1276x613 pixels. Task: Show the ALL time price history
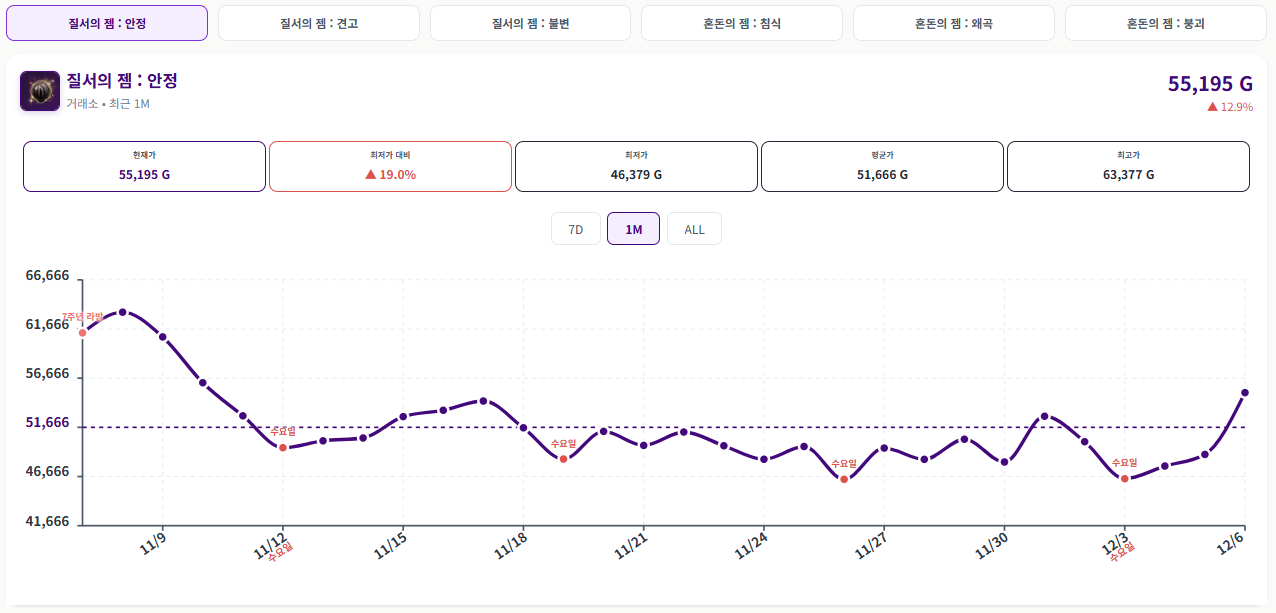(x=694, y=229)
